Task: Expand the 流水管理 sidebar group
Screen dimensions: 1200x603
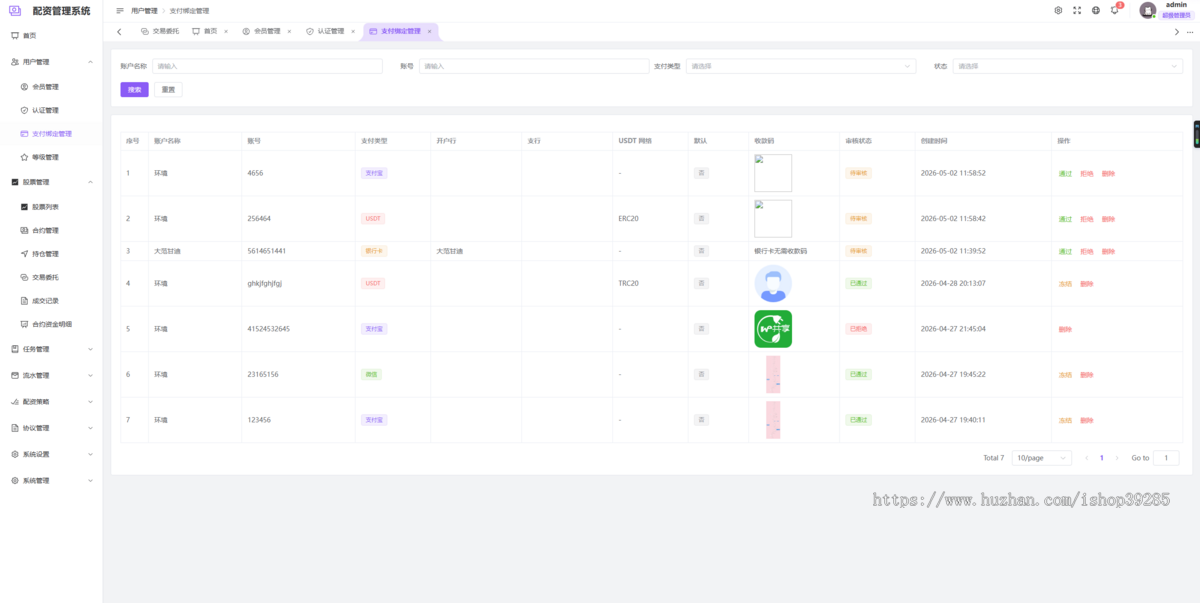Action: pyautogui.click(x=51, y=375)
